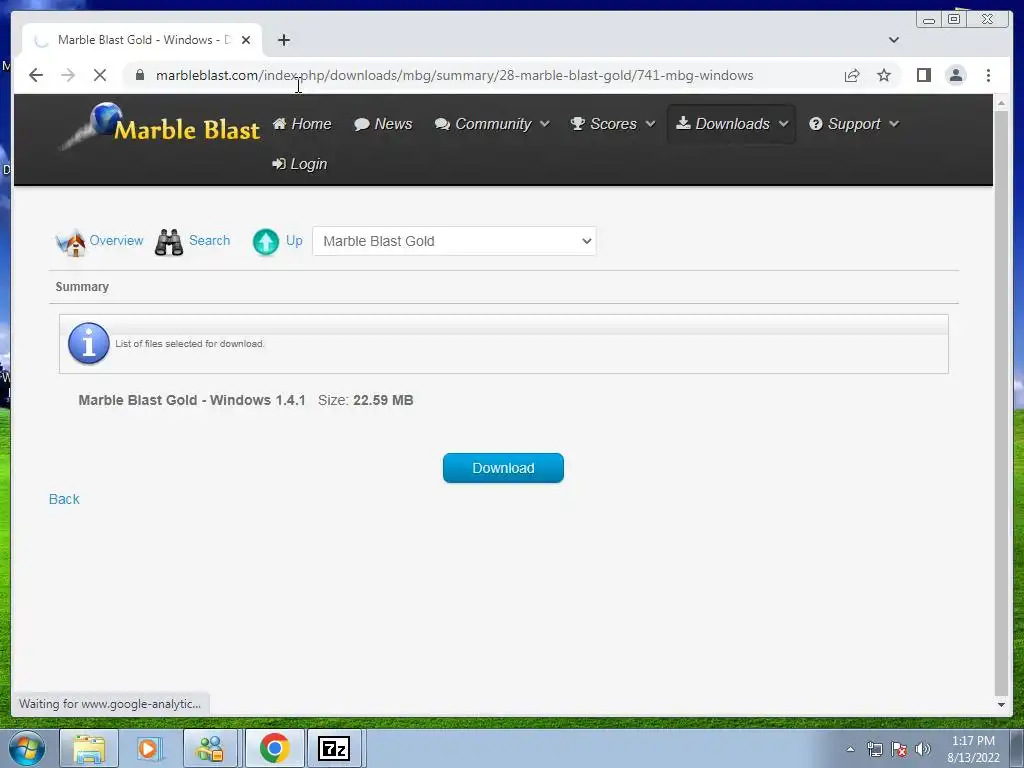Close the Marble Blast Gold tab

[246, 40]
